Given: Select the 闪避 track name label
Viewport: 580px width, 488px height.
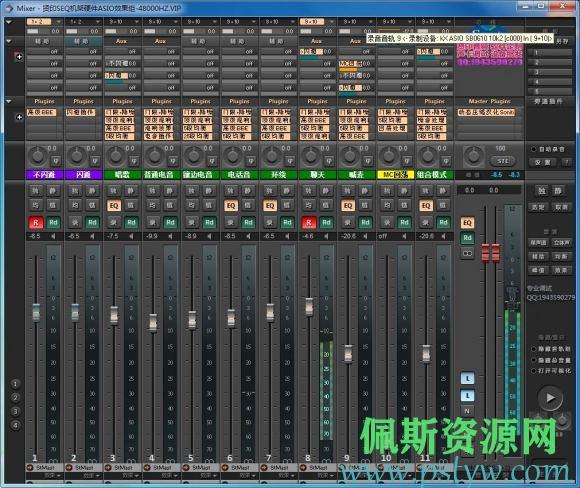Looking at the screenshot, I should click(x=83, y=175).
